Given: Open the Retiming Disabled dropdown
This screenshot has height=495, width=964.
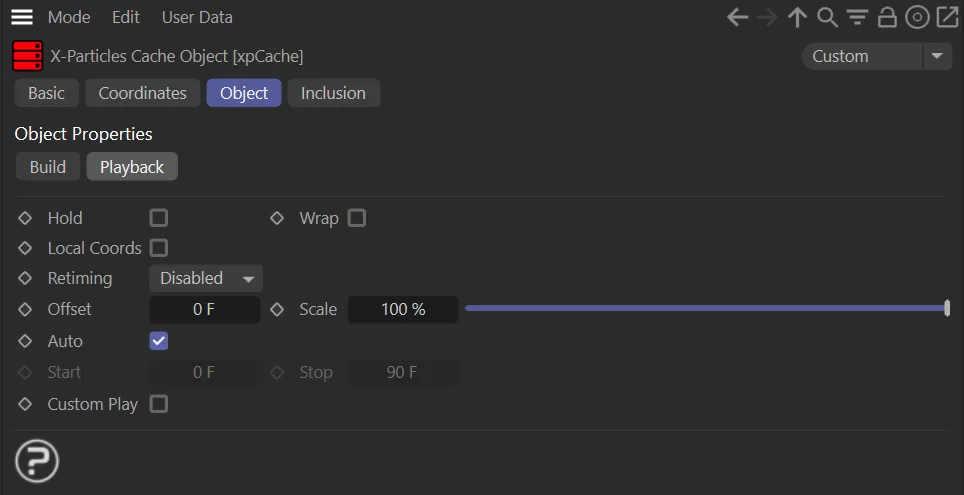Looking at the screenshot, I should [x=206, y=278].
